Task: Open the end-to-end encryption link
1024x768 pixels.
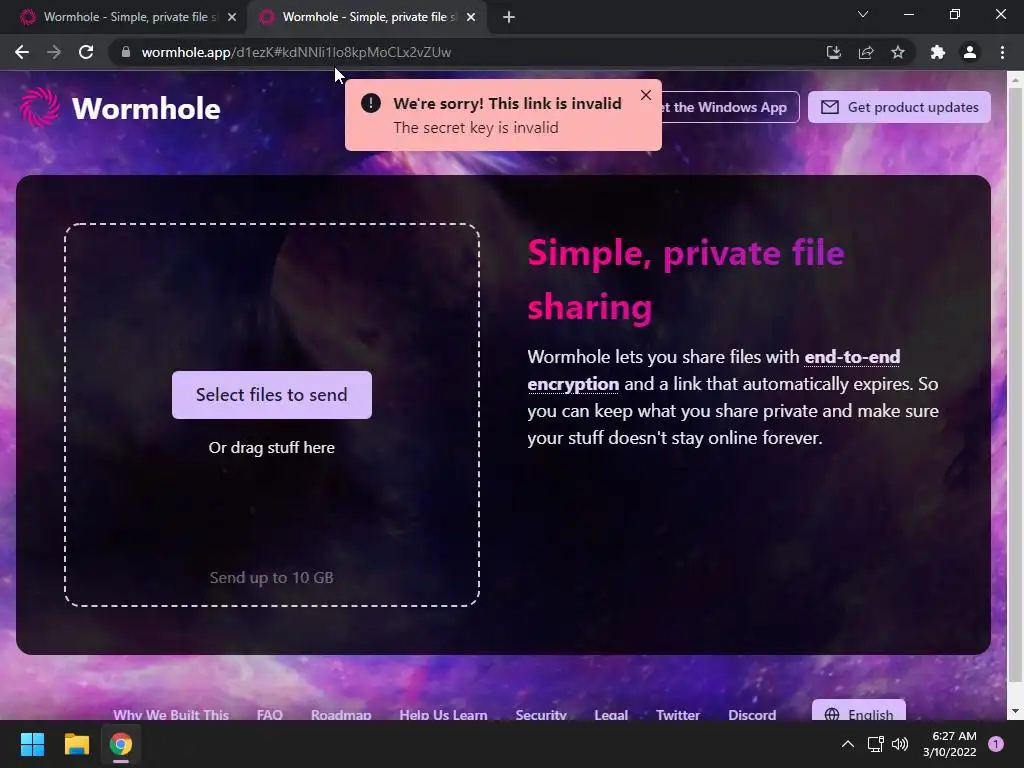Action: tap(852, 357)
